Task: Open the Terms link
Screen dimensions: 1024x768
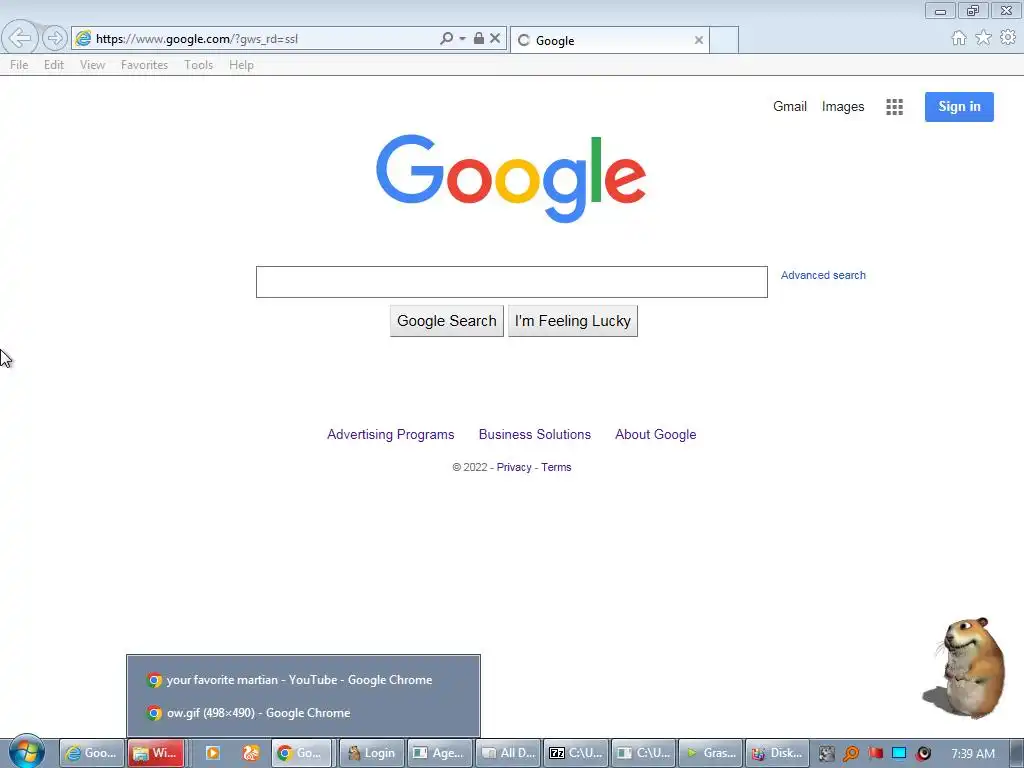Action: tap(556, 467)
